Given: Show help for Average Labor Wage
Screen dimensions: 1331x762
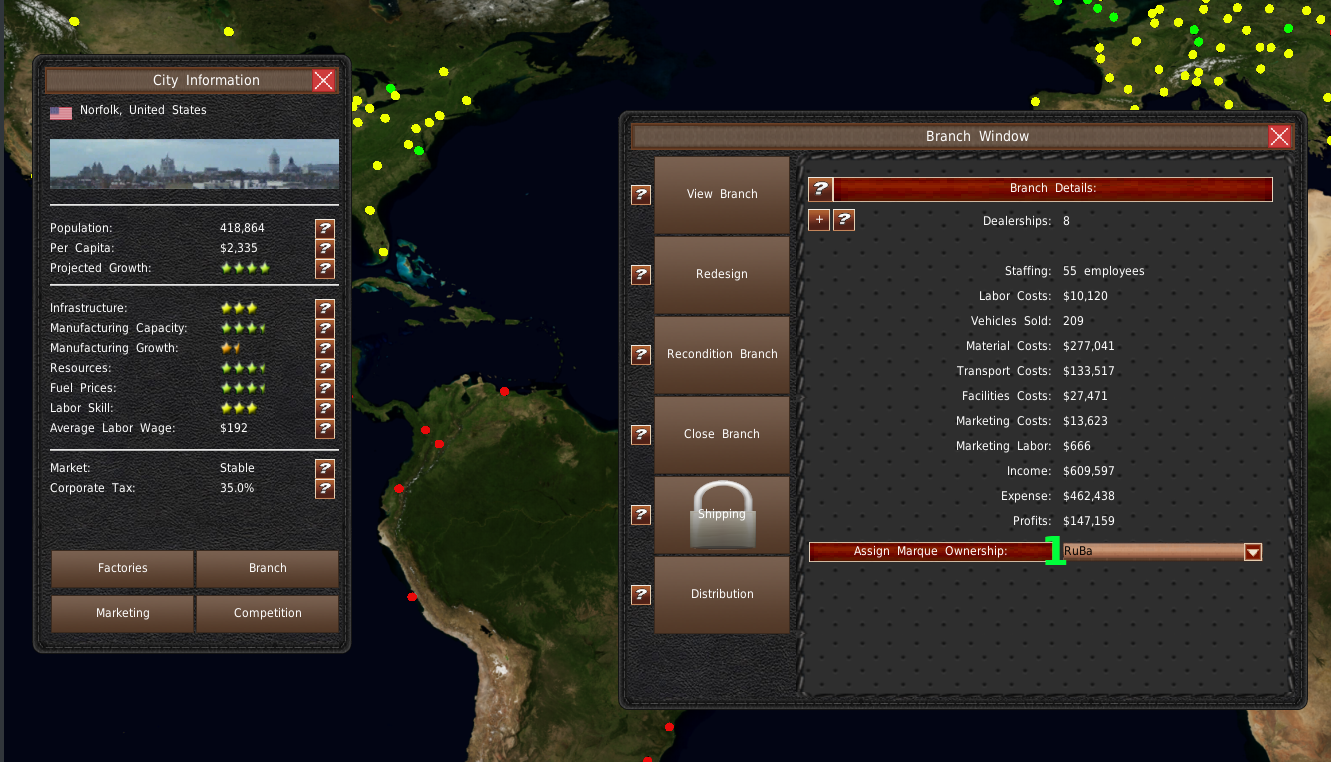Looking at the screenshot, I should point(324,429).
